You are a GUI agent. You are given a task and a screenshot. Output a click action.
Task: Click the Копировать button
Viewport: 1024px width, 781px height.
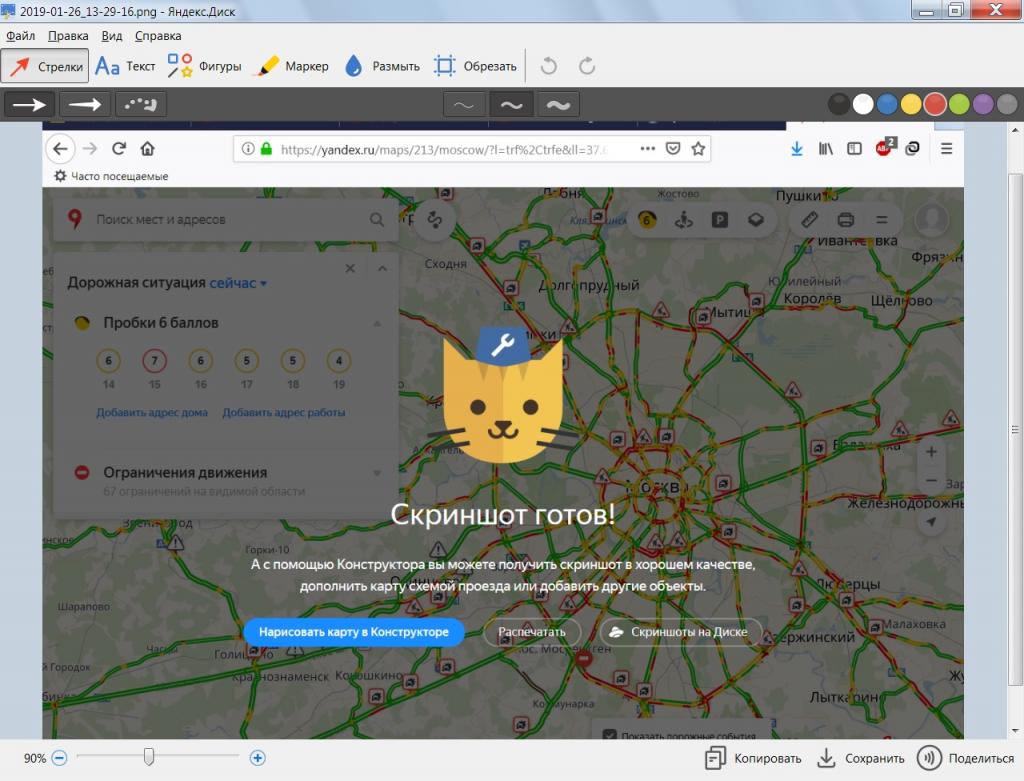754,758
